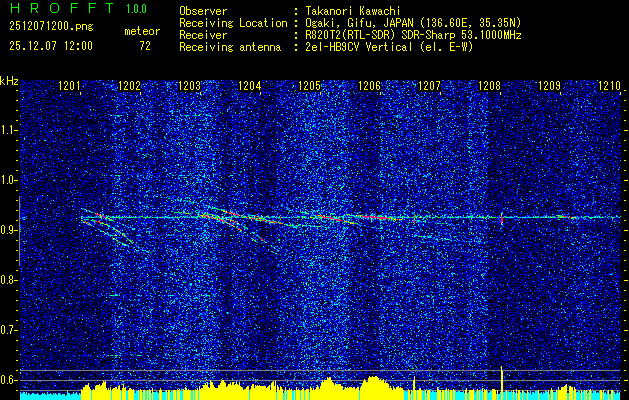
Task: Click time marker 1209
Action: click(549, 85)
